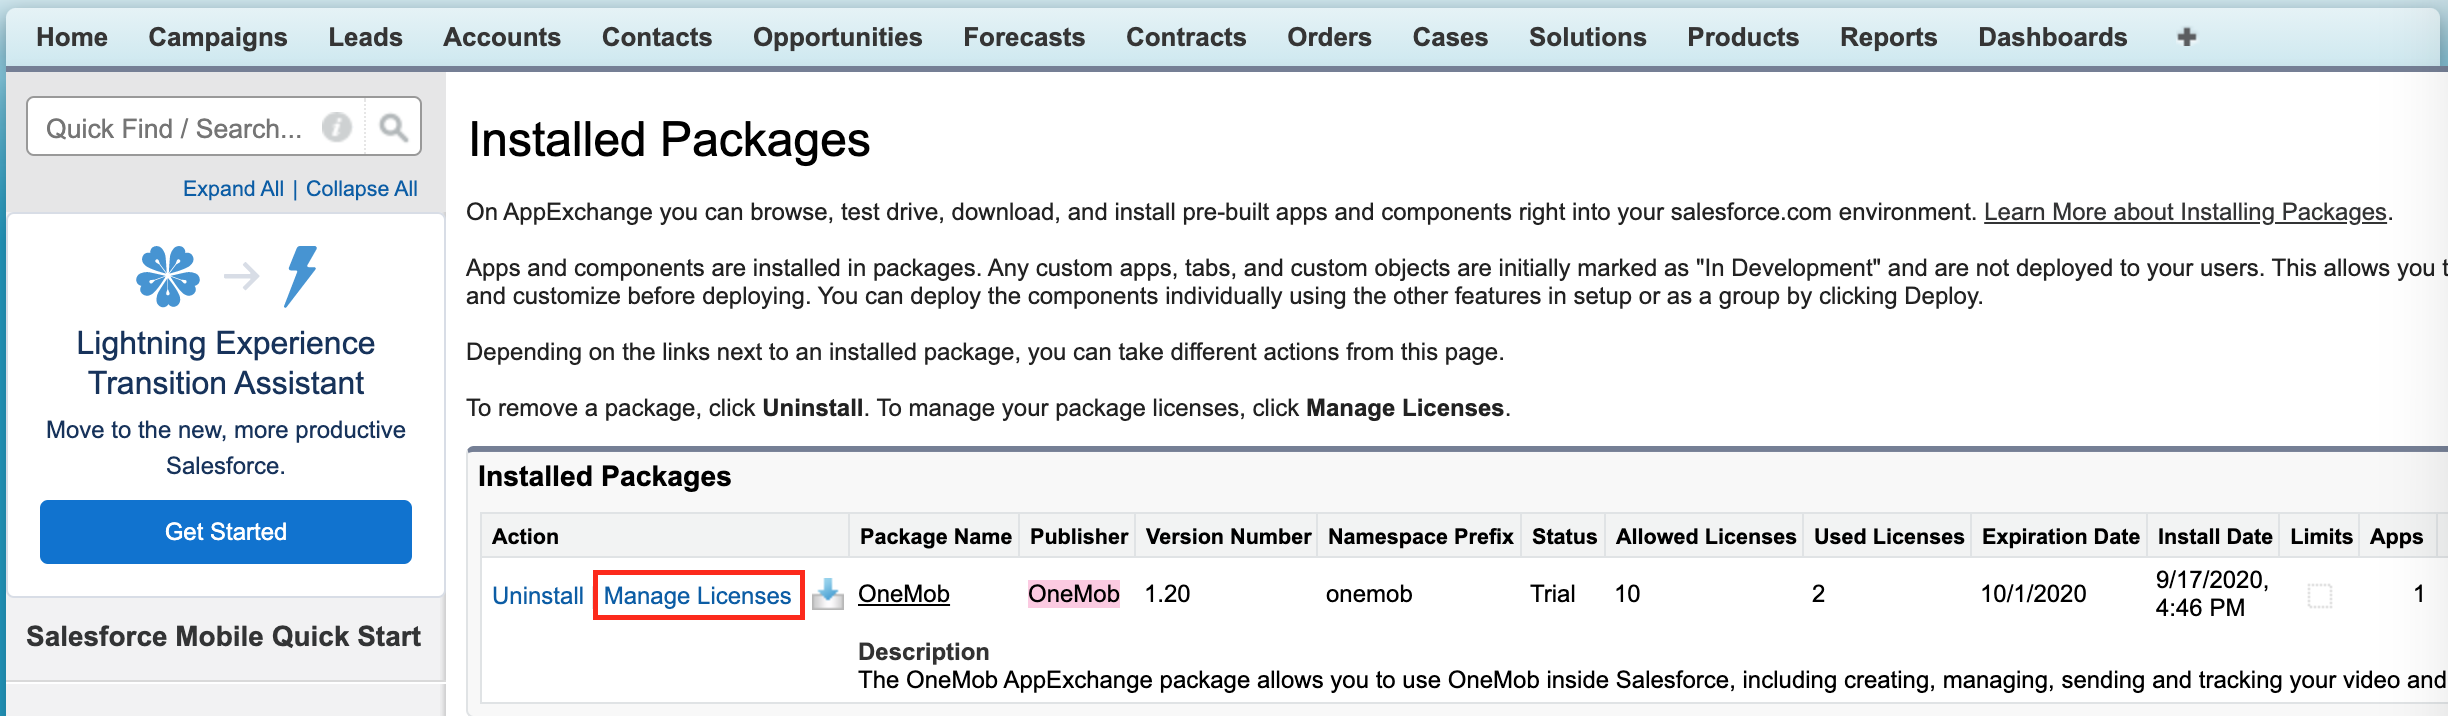Screen dimensions: 2448x716
Task: Go to the Accounts tab
Action: click(x=502, y=37)
